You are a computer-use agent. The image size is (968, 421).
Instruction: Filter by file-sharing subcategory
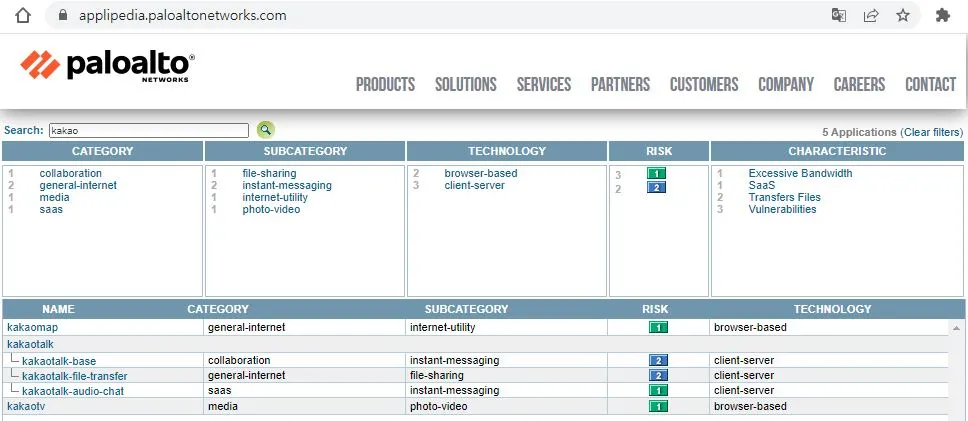tap(269, 173)
